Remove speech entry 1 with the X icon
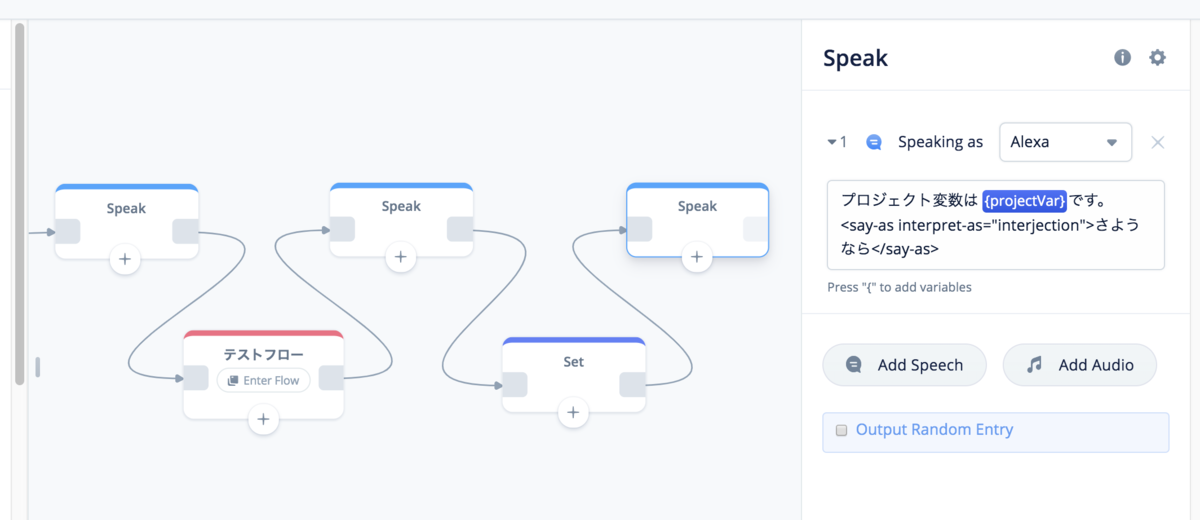Screen dimensions: 1200x520 click(x=1158, y=142)
